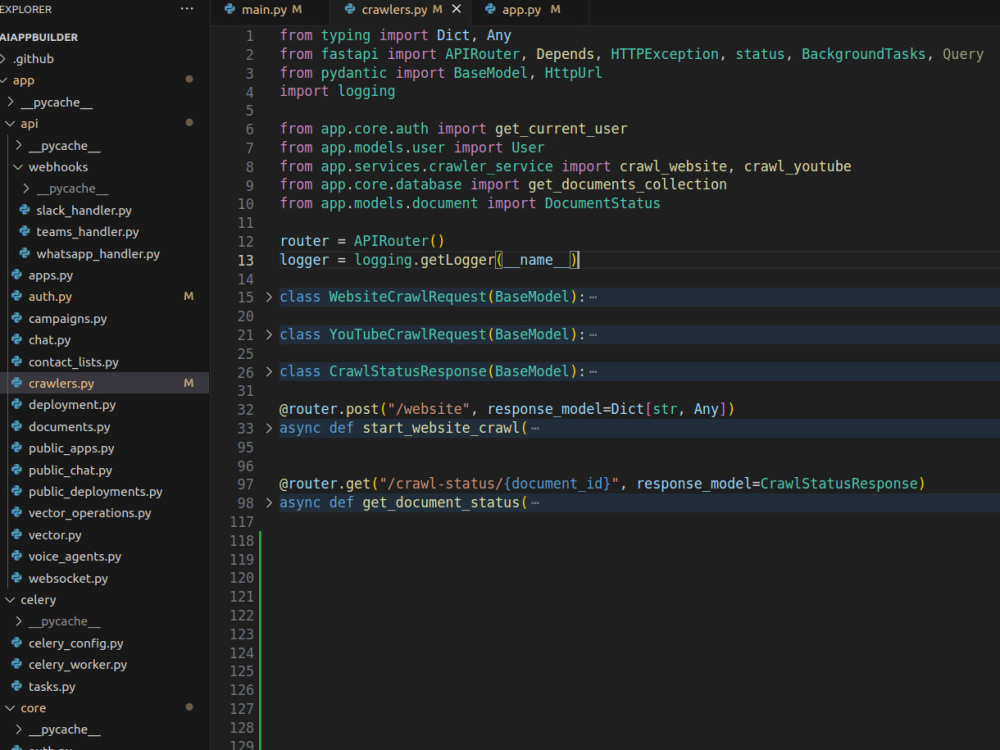Click 'APIRouter()' on line 12
Viewport: 1000px width, 750px height.
pyautogui.click(x=399, y=241)
